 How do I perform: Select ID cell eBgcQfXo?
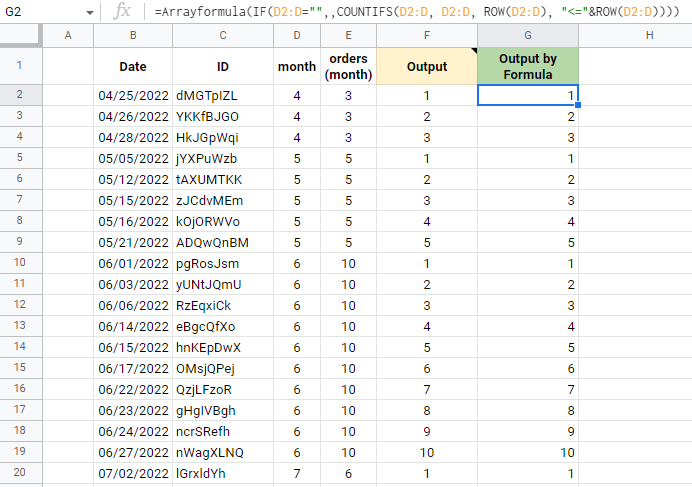pos(223,326)
